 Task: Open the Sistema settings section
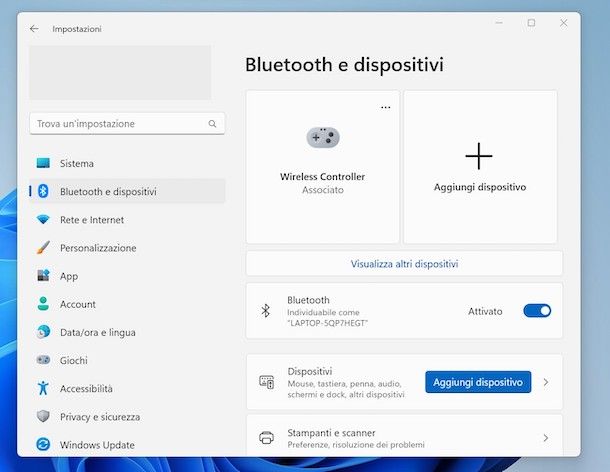pyautogui.click(x=128, y=163)
